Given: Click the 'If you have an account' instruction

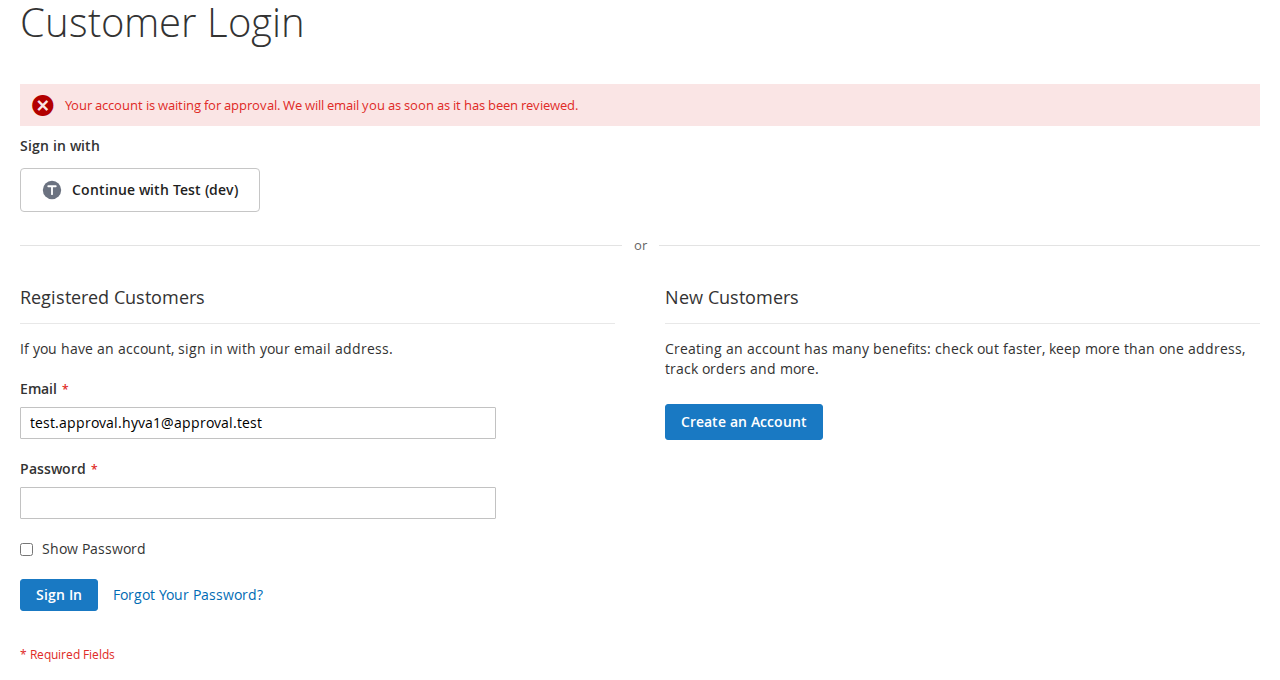Looking at the screenshot, I should tap(206, 349).
